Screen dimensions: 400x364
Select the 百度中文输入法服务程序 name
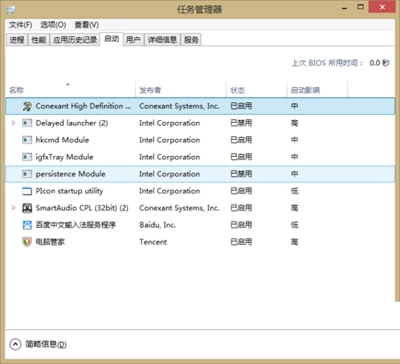click(76, 225)
